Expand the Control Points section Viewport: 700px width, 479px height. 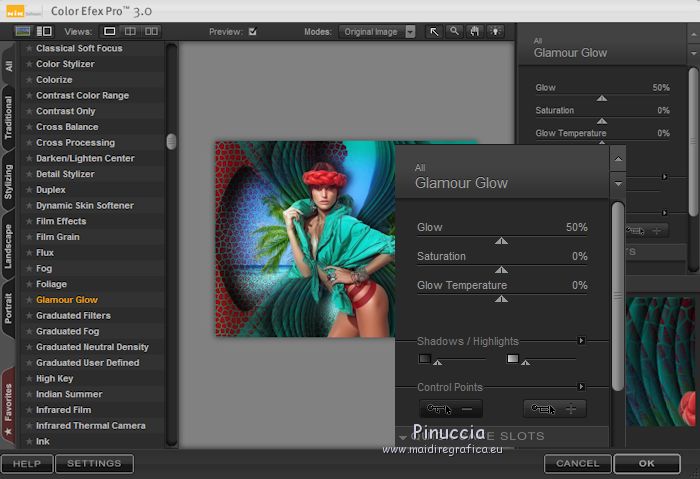[581, 387]
